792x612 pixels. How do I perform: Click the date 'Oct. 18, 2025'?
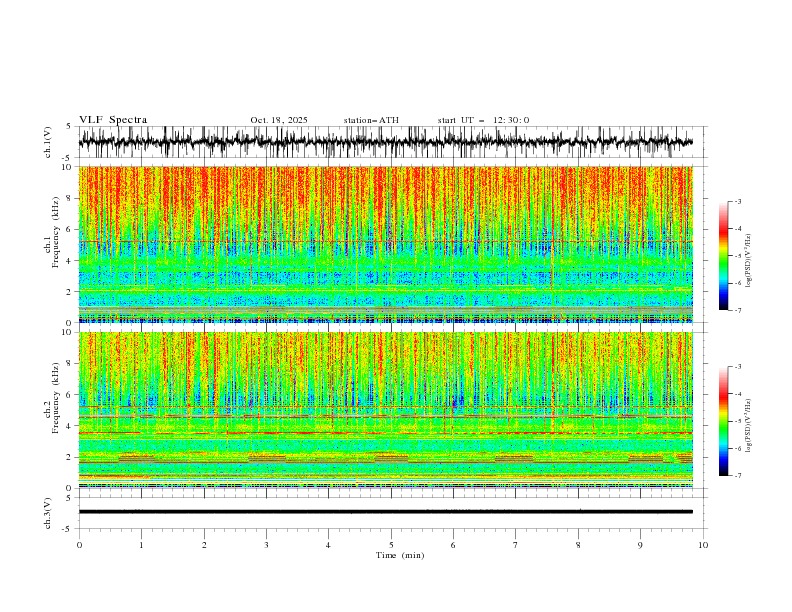pyautogui.click(x=279, y=120)
